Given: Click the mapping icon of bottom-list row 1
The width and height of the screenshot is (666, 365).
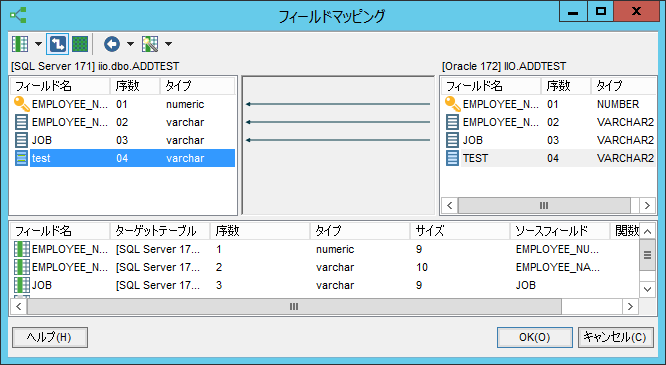Looking at the screenshot, I should pyautogui.click(x=22, y=249).
